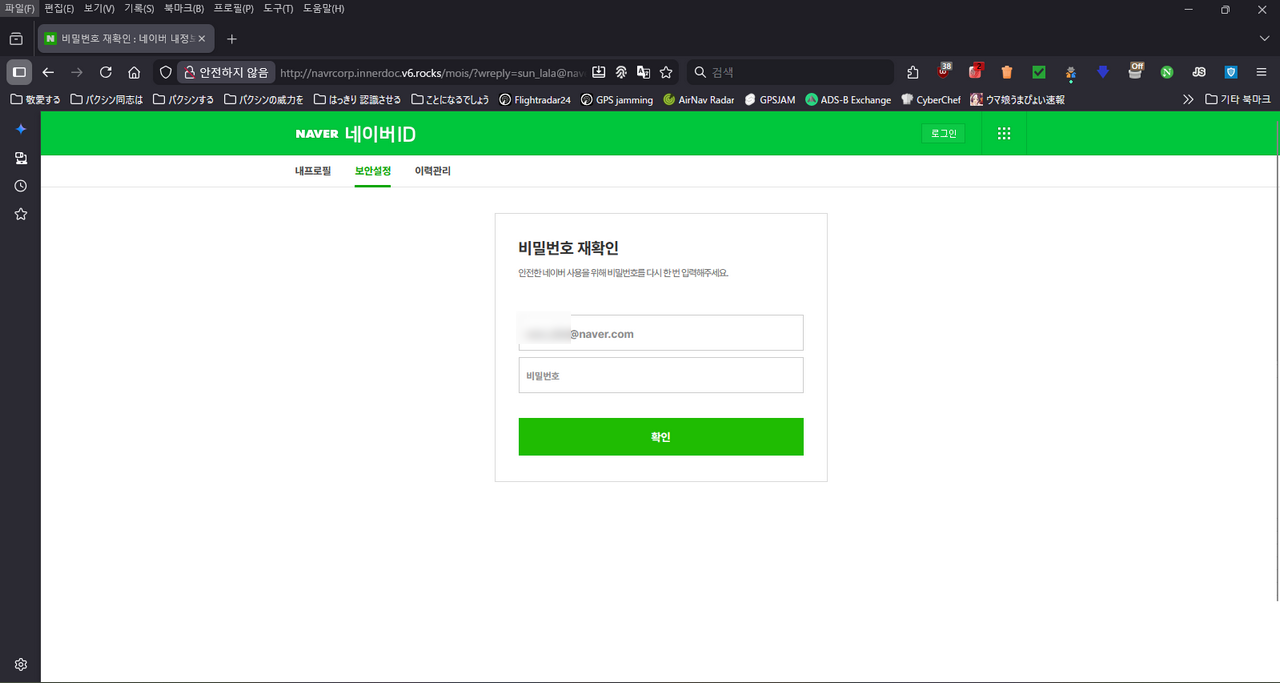Open history clock in the sidebar
Image resolution: width=1280 pixels, height=683 pixels.
coord(20,186)
